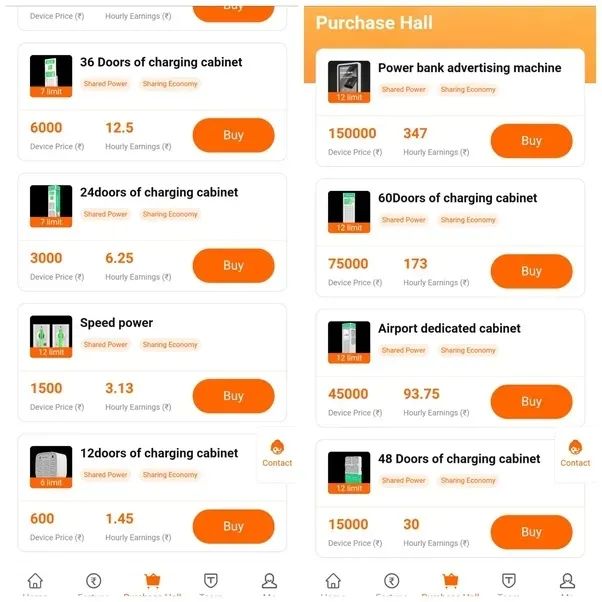Tap shield team icon in right bottom bar

[x=509, y=580]
